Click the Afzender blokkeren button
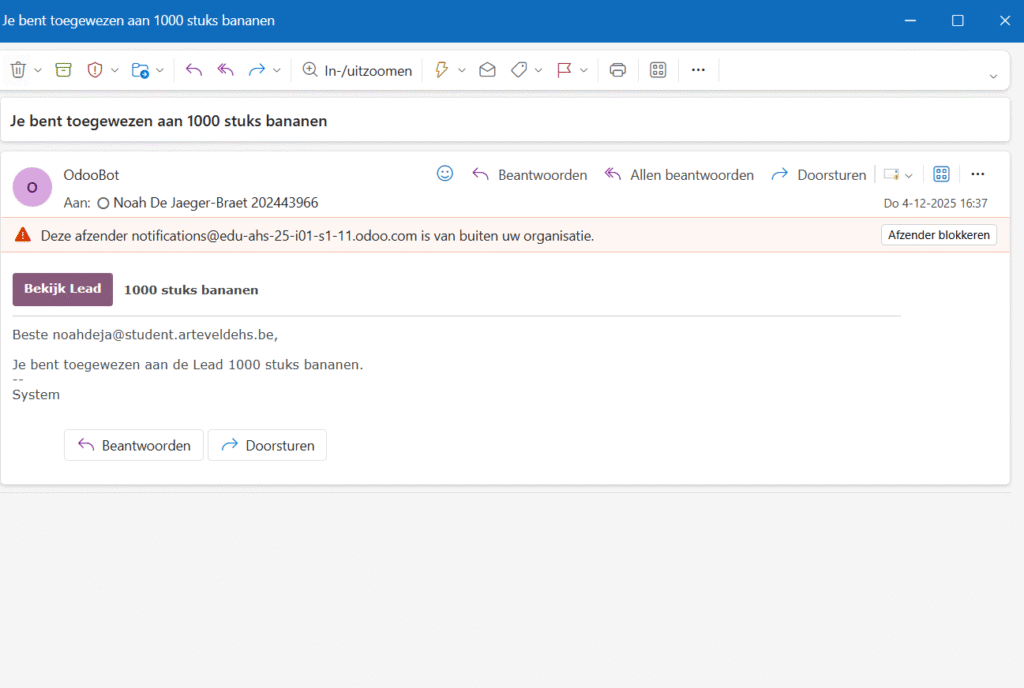 (x=938, y=234)
